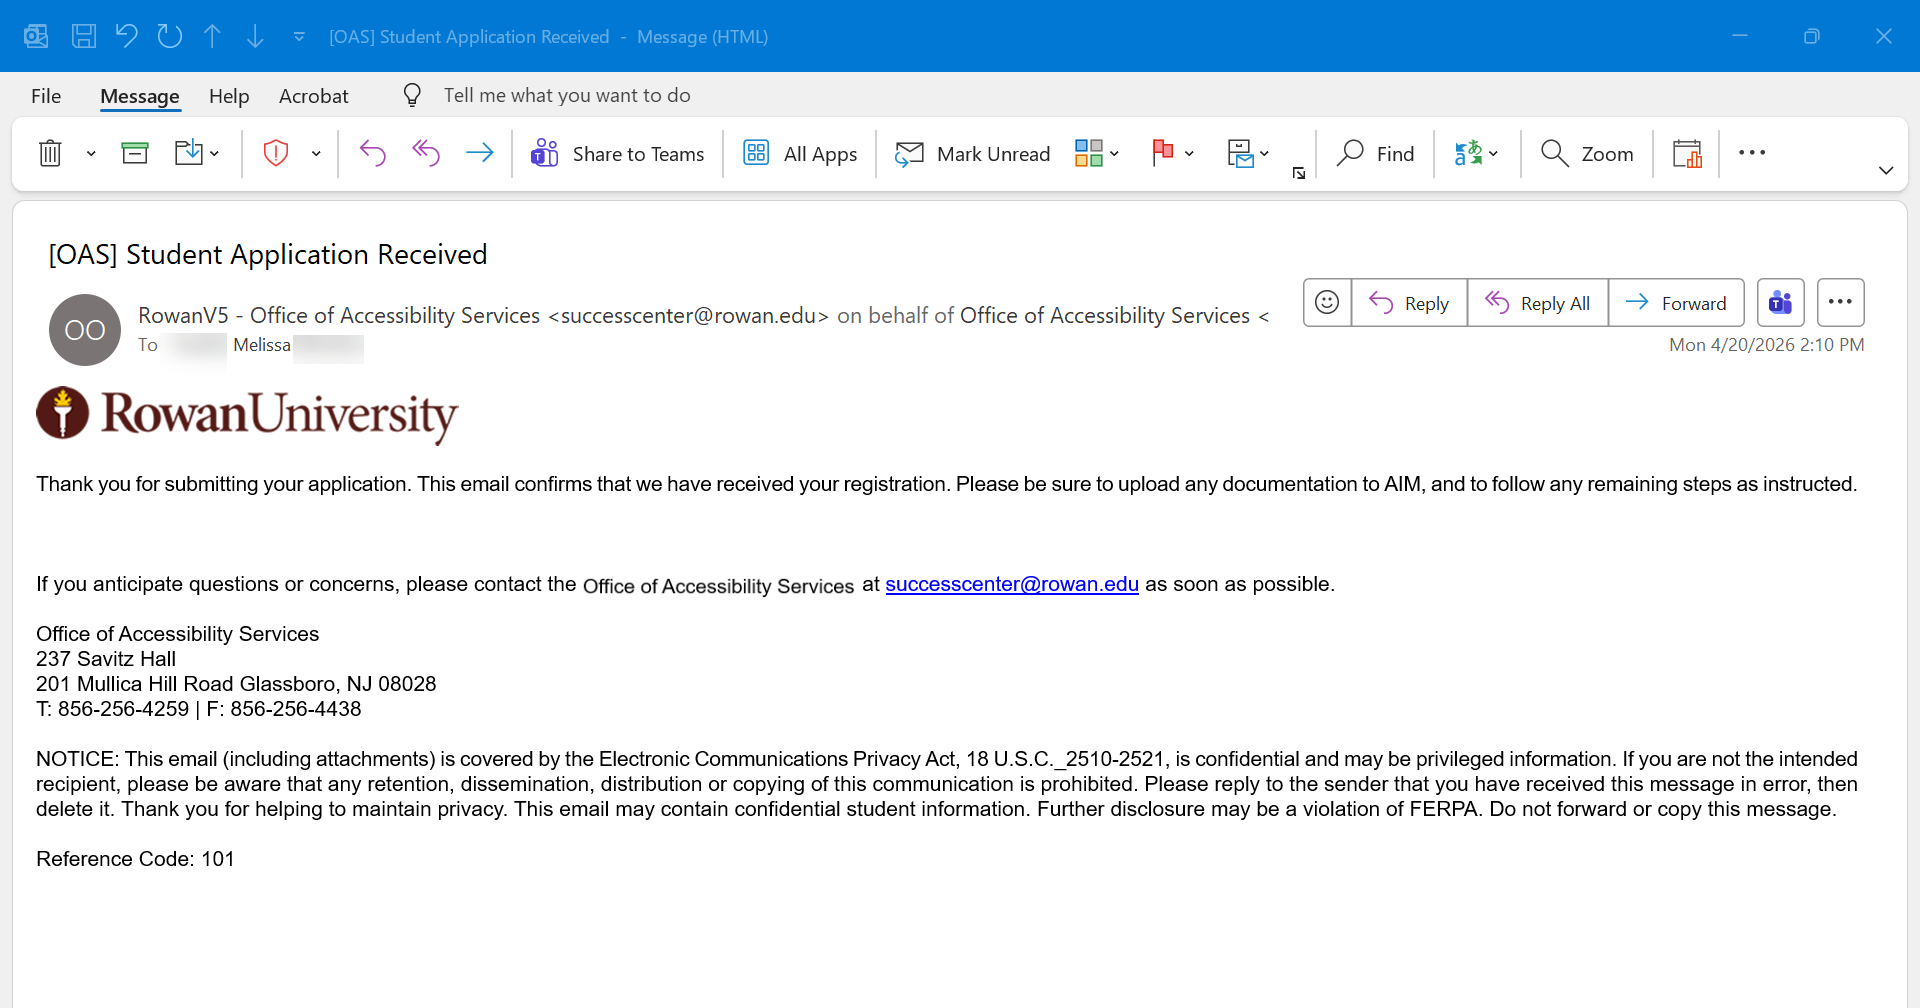Open the Translate dropdown icon
Viewport: 1920px width, 1008px height.
tap(1476, 153)
